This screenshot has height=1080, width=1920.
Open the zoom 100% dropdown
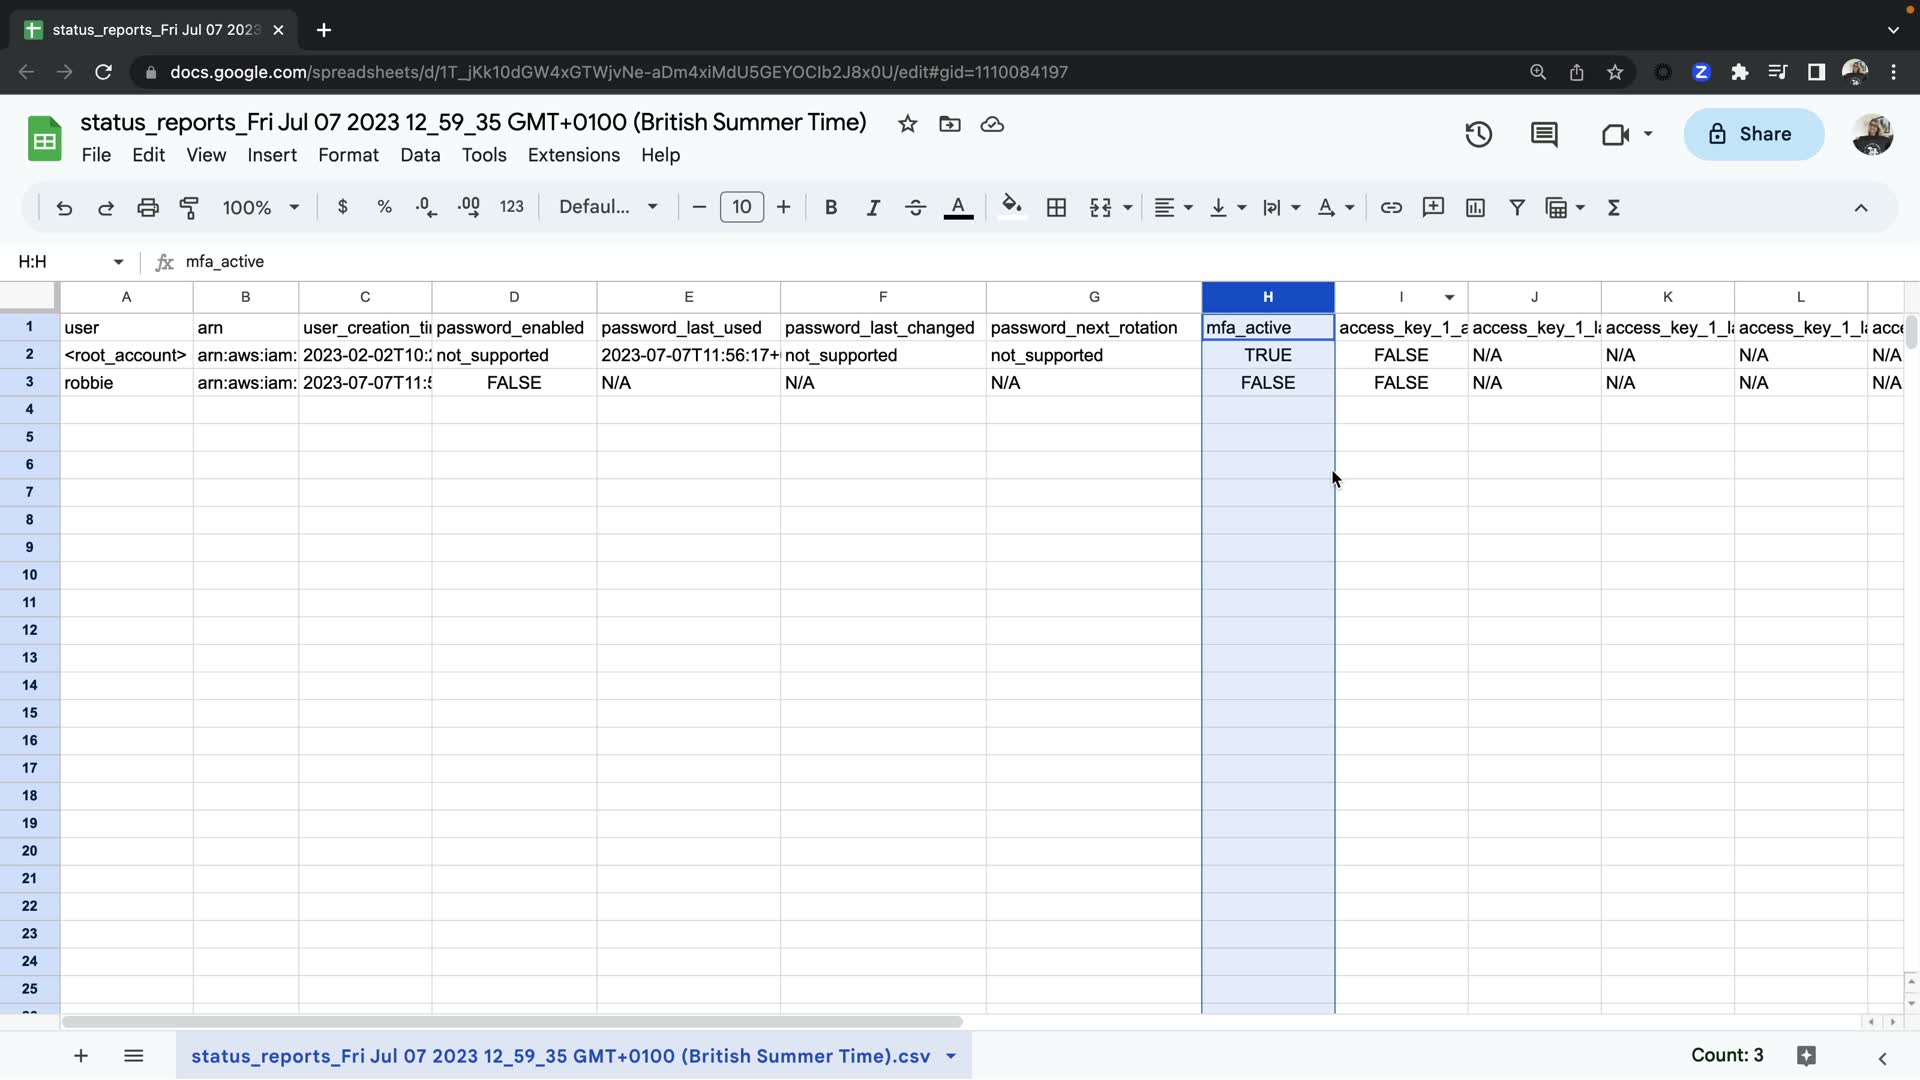point(260,208)
